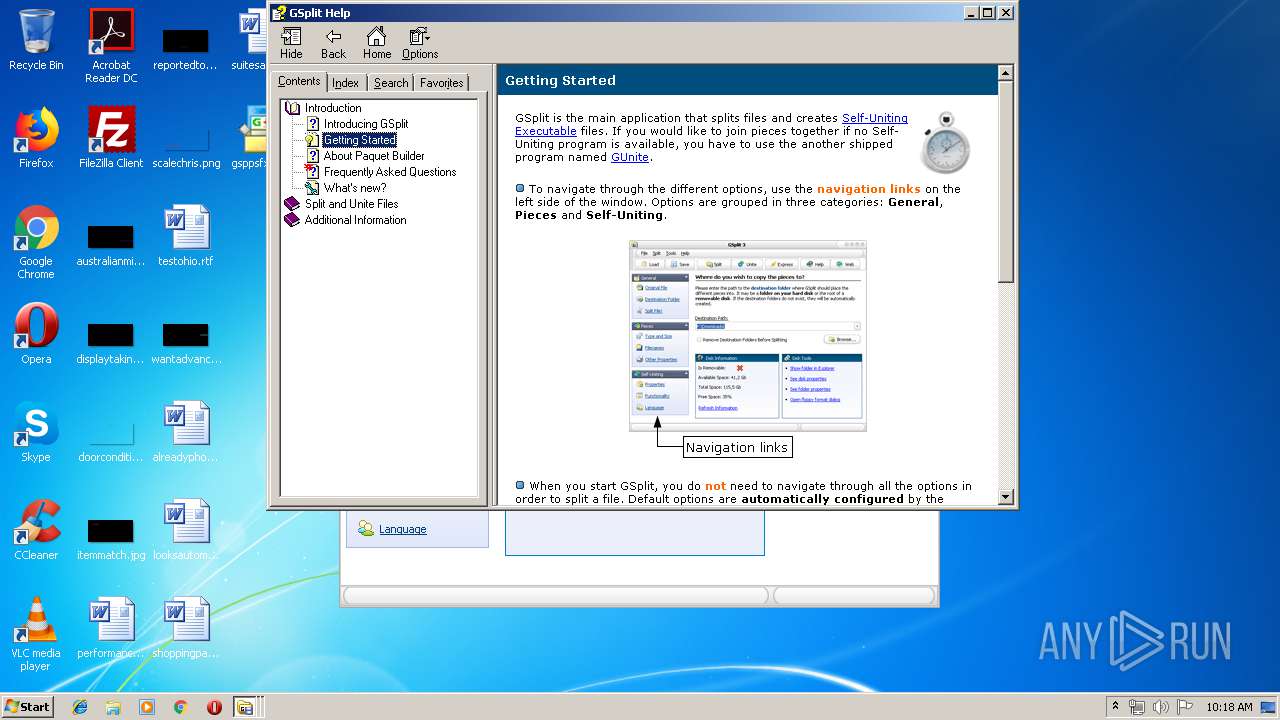
Task: Click the taskbar clock showing 10:18 AM
Action: point(1229,707)
